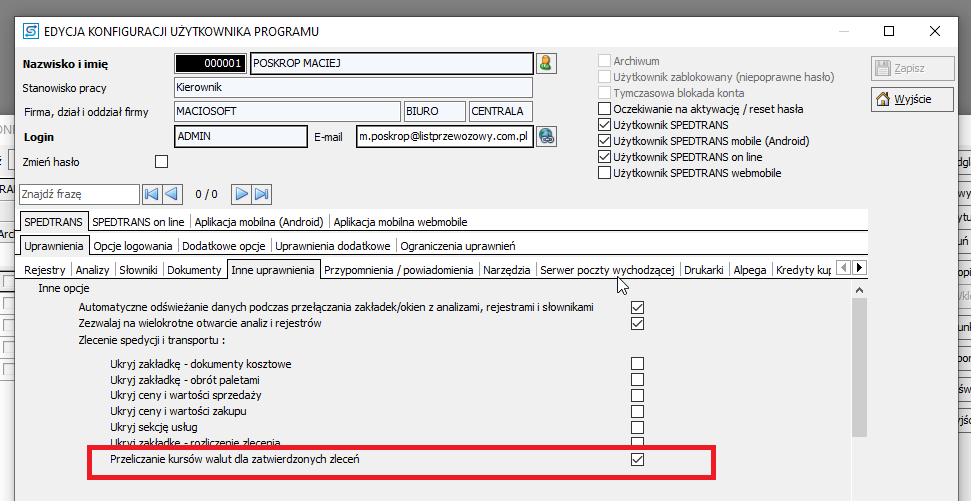Toggle automatic data refresh (Automatyczne odświeżanie) checkbox
The width and height of the screenshot is (971, 501).
click(637, 307)
